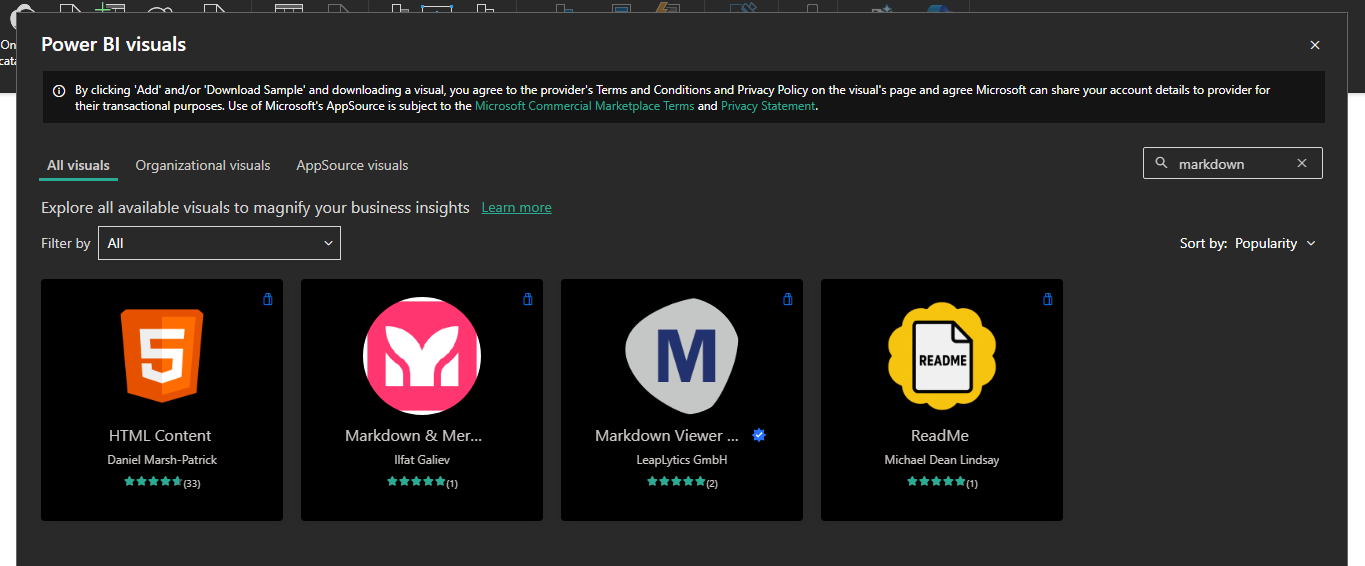Select the HTML5 shield logo icon
1365x566 pixels.
coord(162,355)
